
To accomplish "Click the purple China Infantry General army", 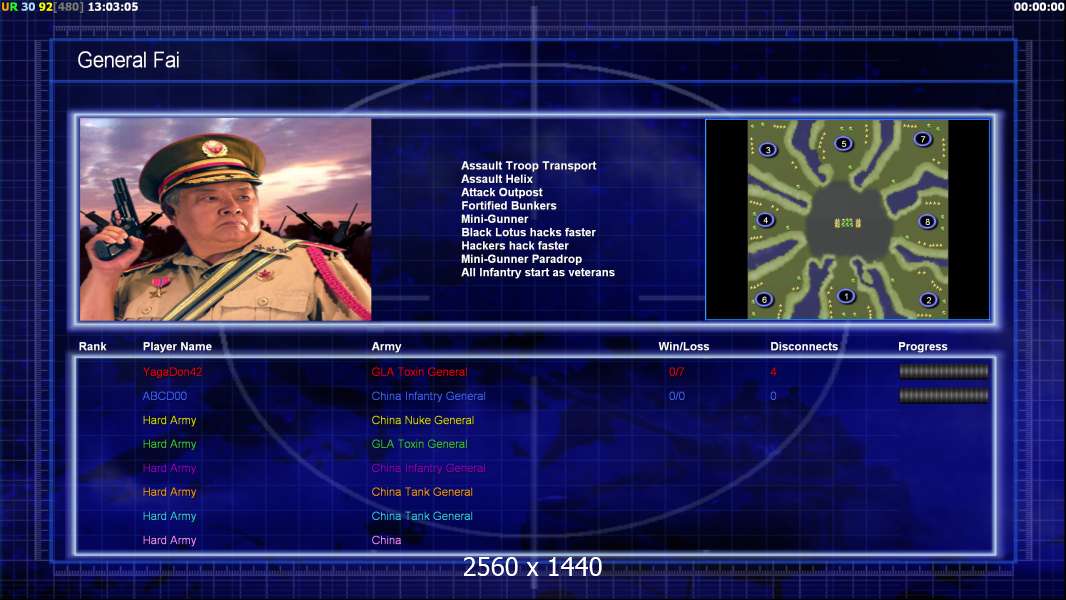I will click(428, 467).
